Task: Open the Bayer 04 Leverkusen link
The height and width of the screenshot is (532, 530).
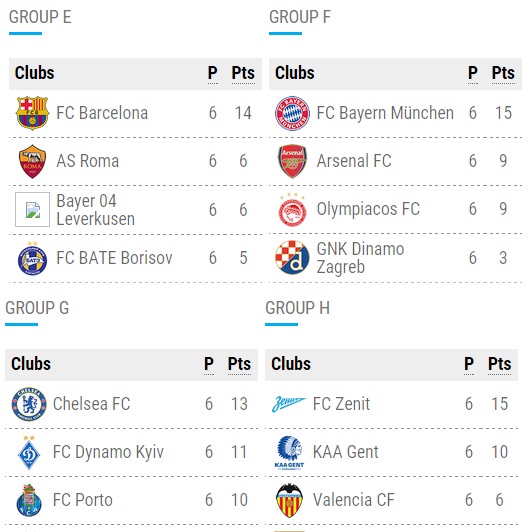Action: tap(95, 210)
